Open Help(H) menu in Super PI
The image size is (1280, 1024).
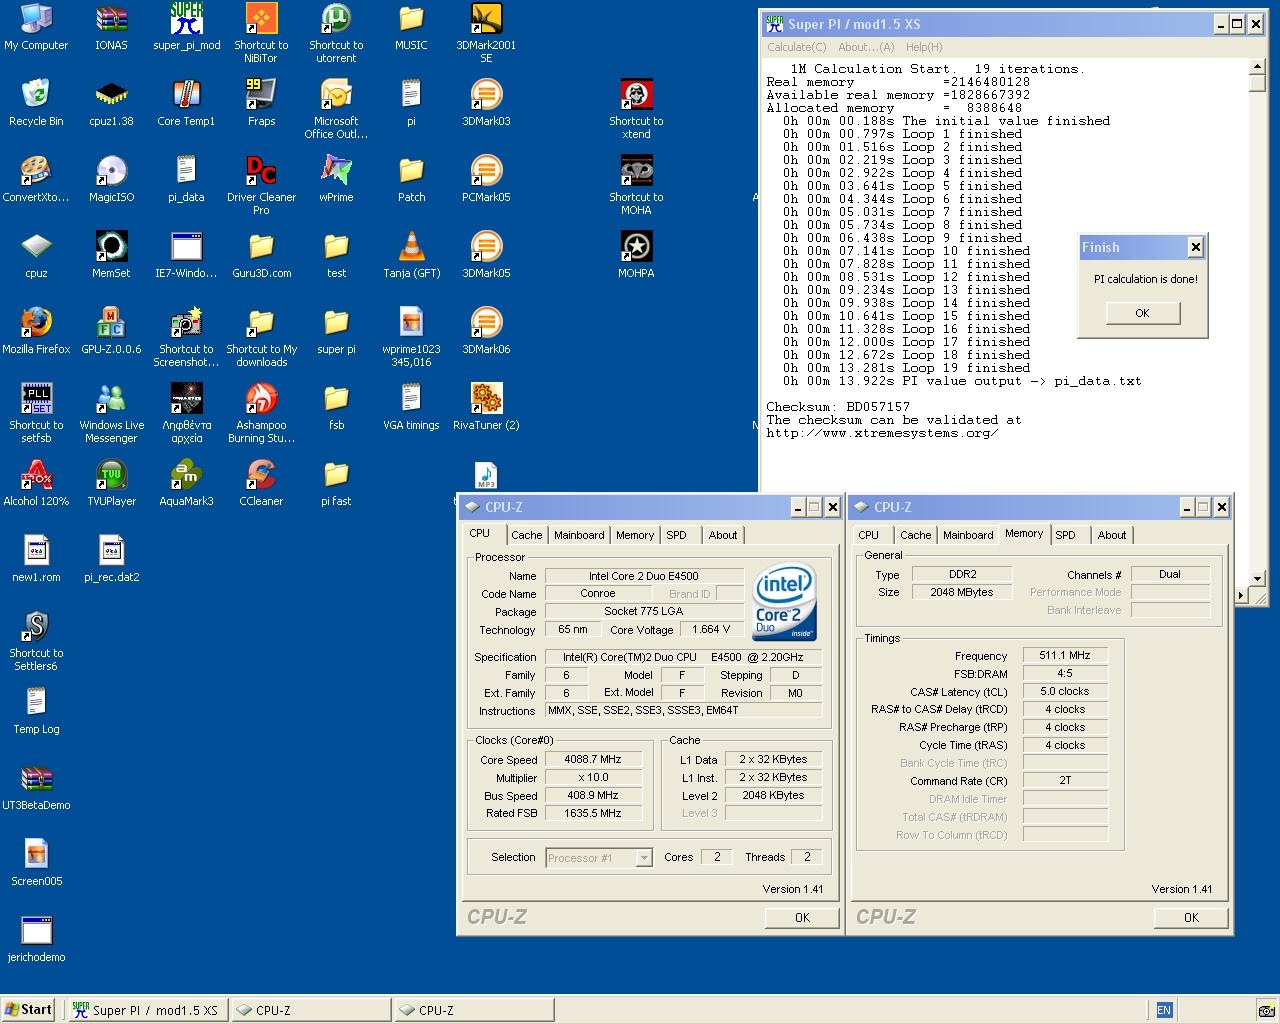[x=924, y=47]
